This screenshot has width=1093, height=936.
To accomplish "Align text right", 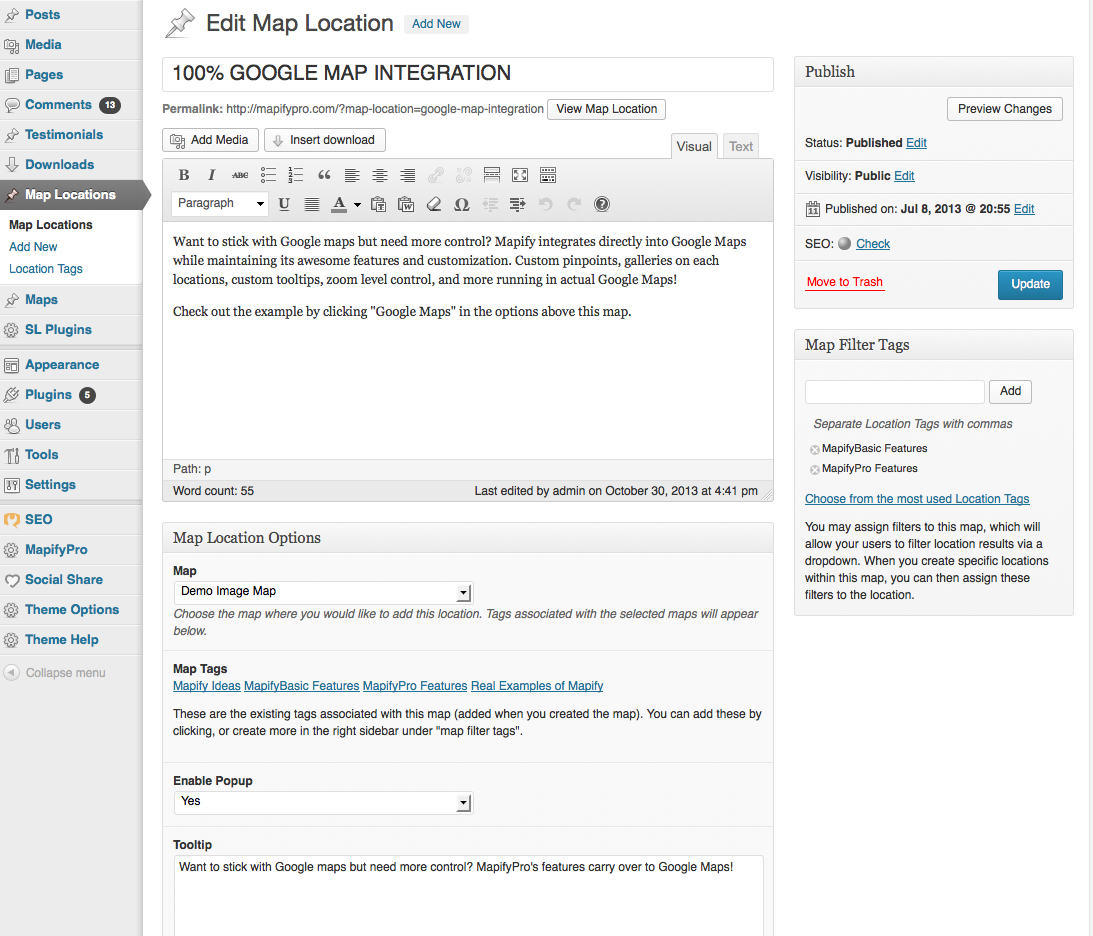I will pos(408,175).
